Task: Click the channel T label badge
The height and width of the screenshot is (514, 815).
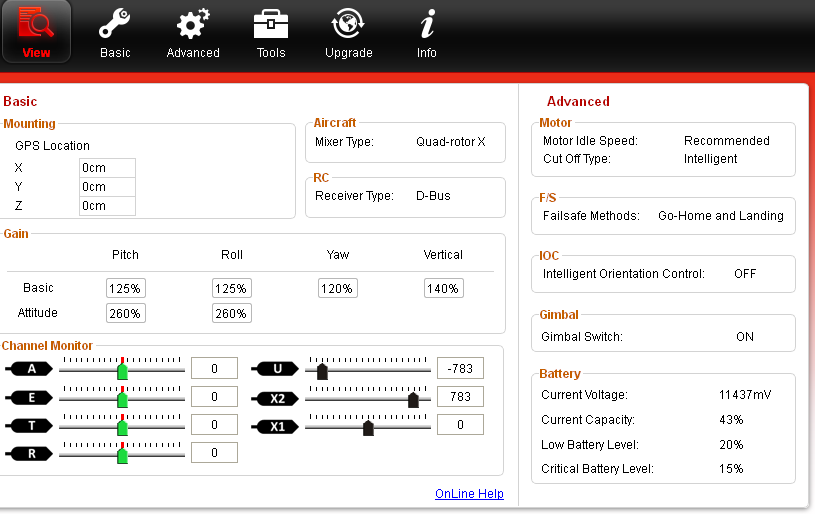Action: click(29, 426)
